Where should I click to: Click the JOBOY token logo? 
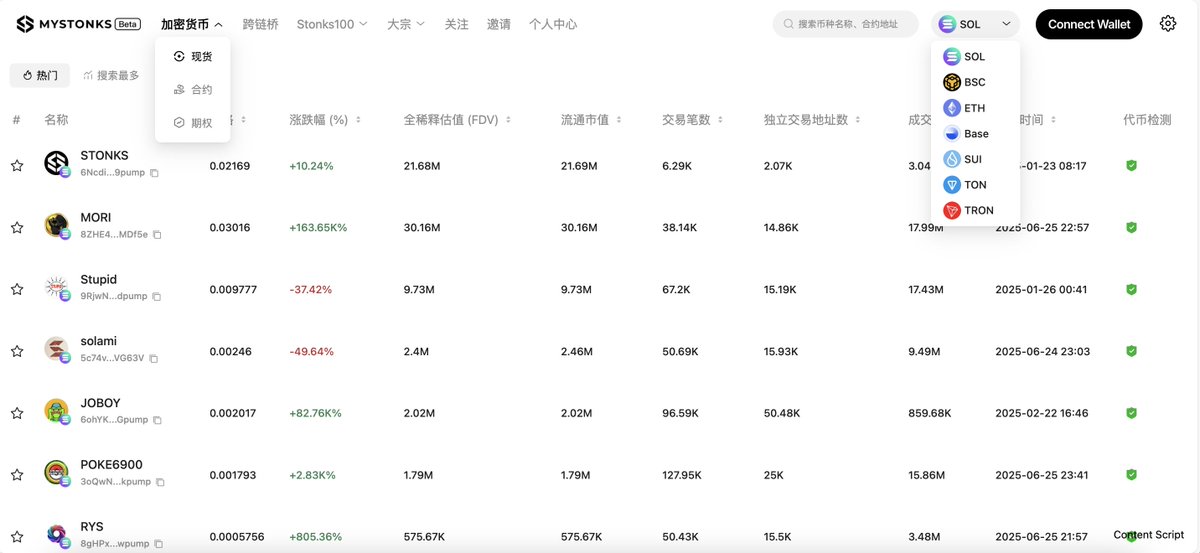[x=57, y=412]
